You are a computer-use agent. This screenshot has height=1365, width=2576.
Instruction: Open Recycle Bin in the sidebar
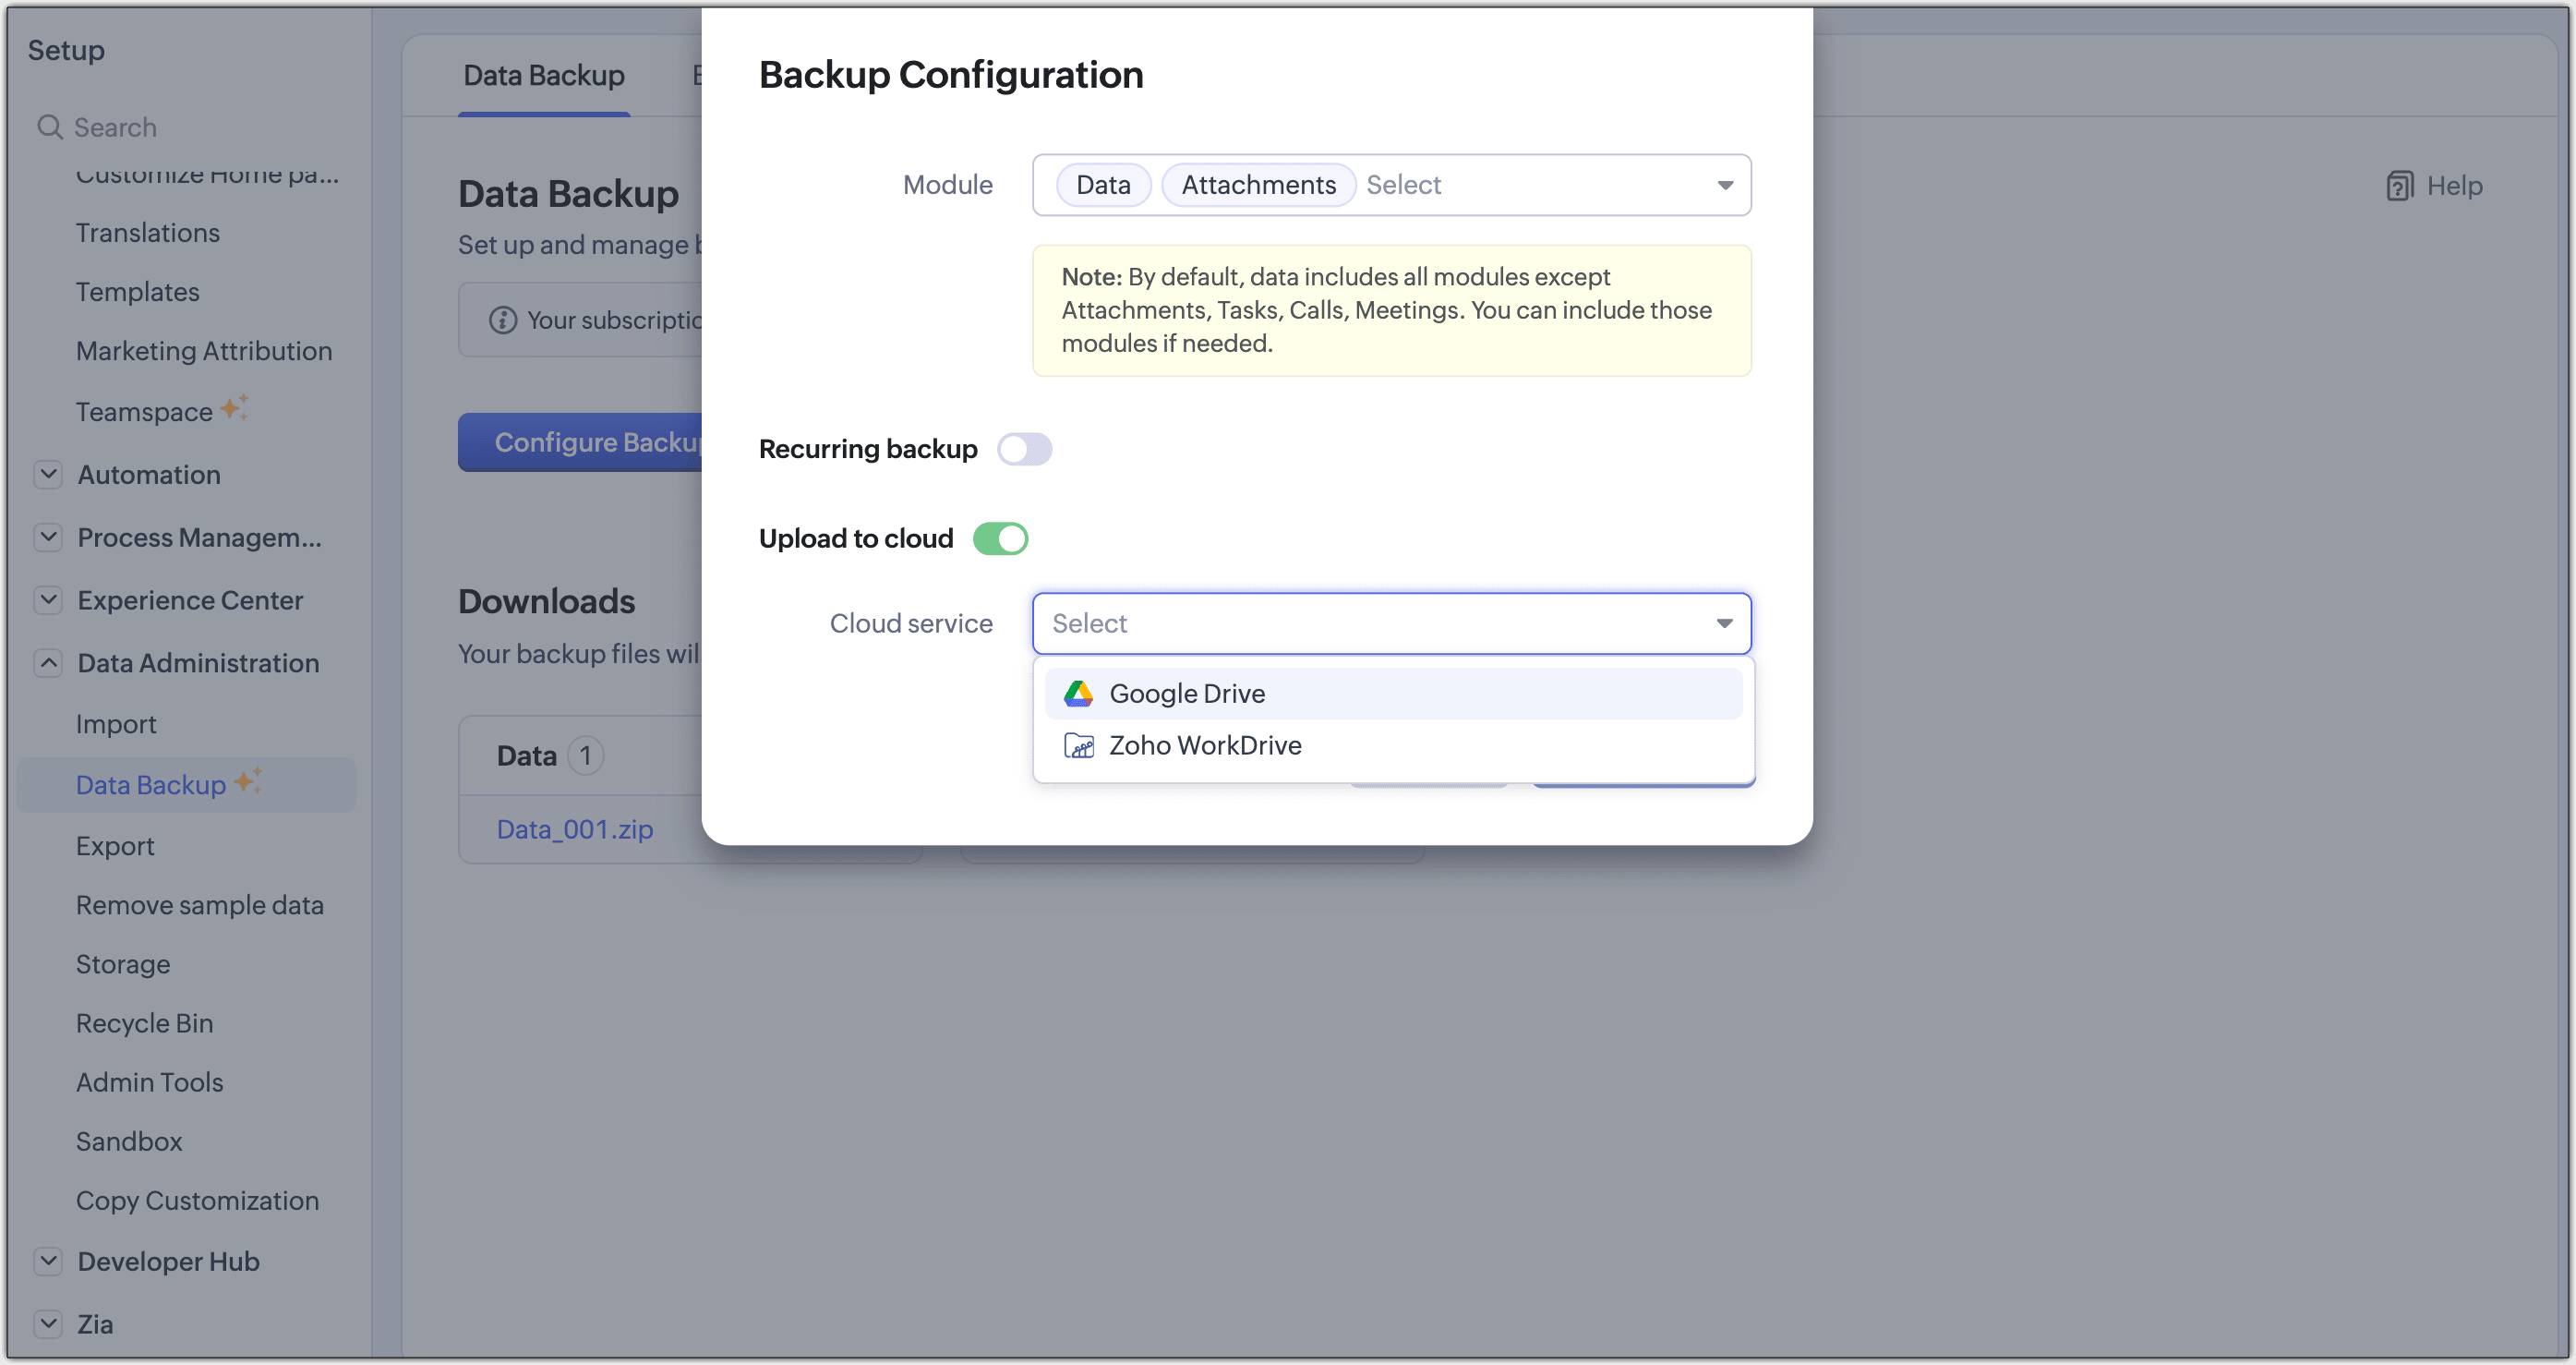145,1023
